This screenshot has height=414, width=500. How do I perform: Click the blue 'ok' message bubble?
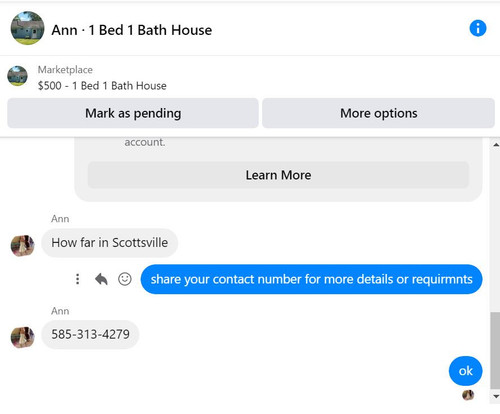(x=465, y=371)
